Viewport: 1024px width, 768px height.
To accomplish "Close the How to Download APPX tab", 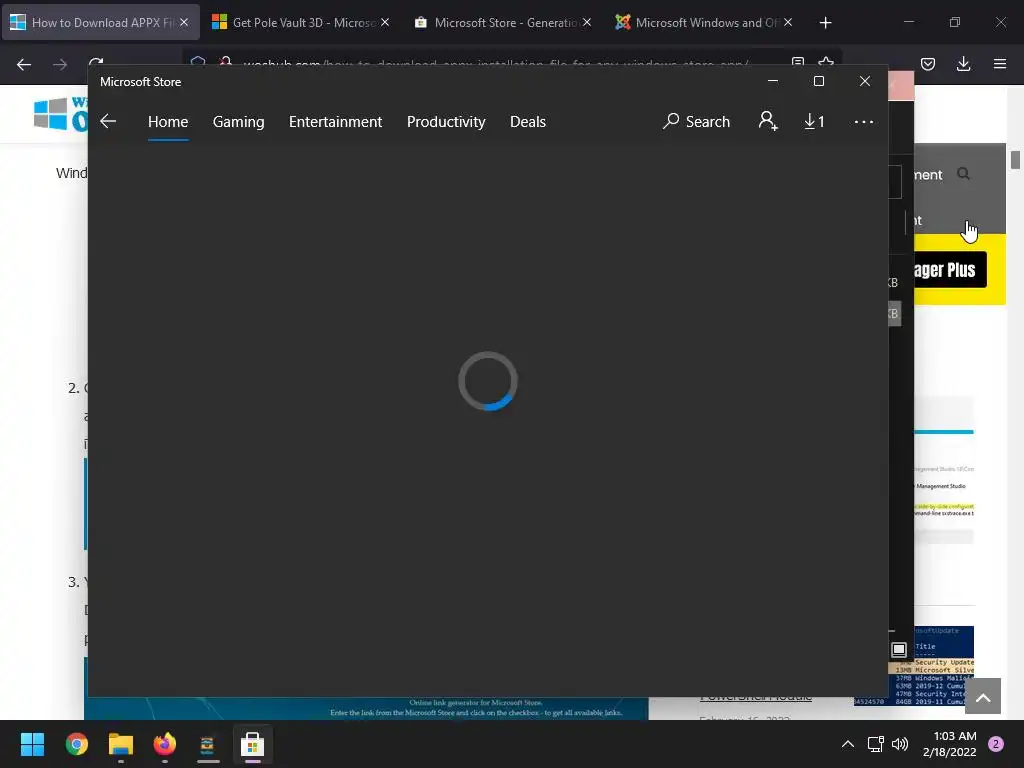I will (184, 22).
